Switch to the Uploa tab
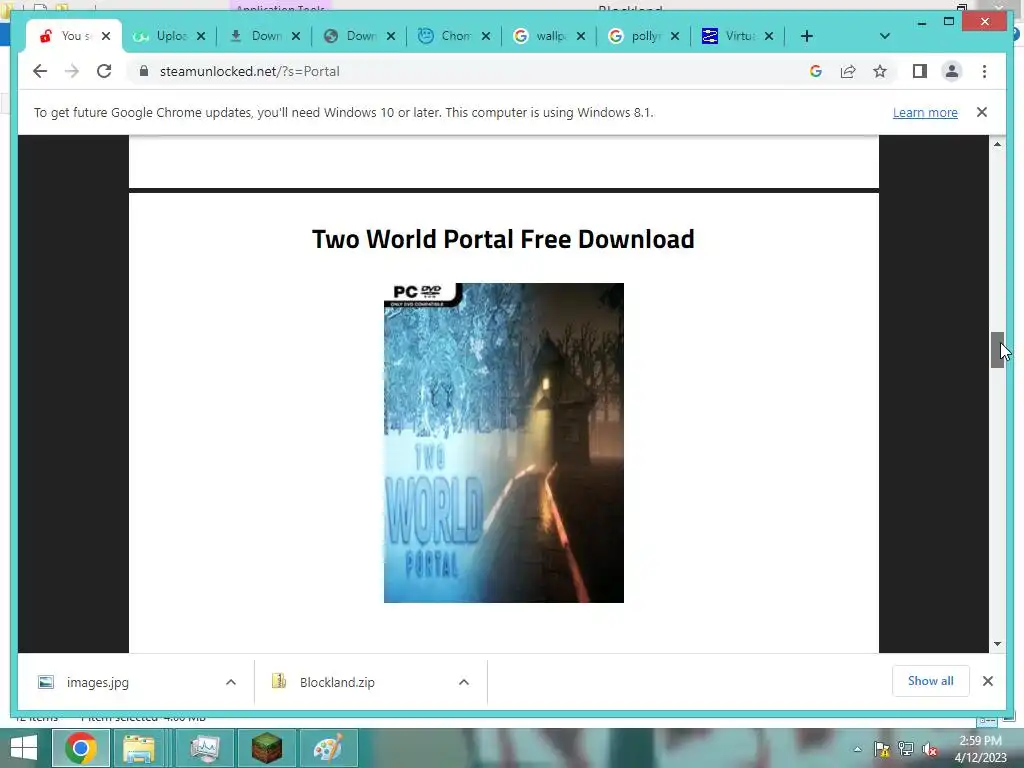This screenshot has height=768, width=1024. click(162, 36)
